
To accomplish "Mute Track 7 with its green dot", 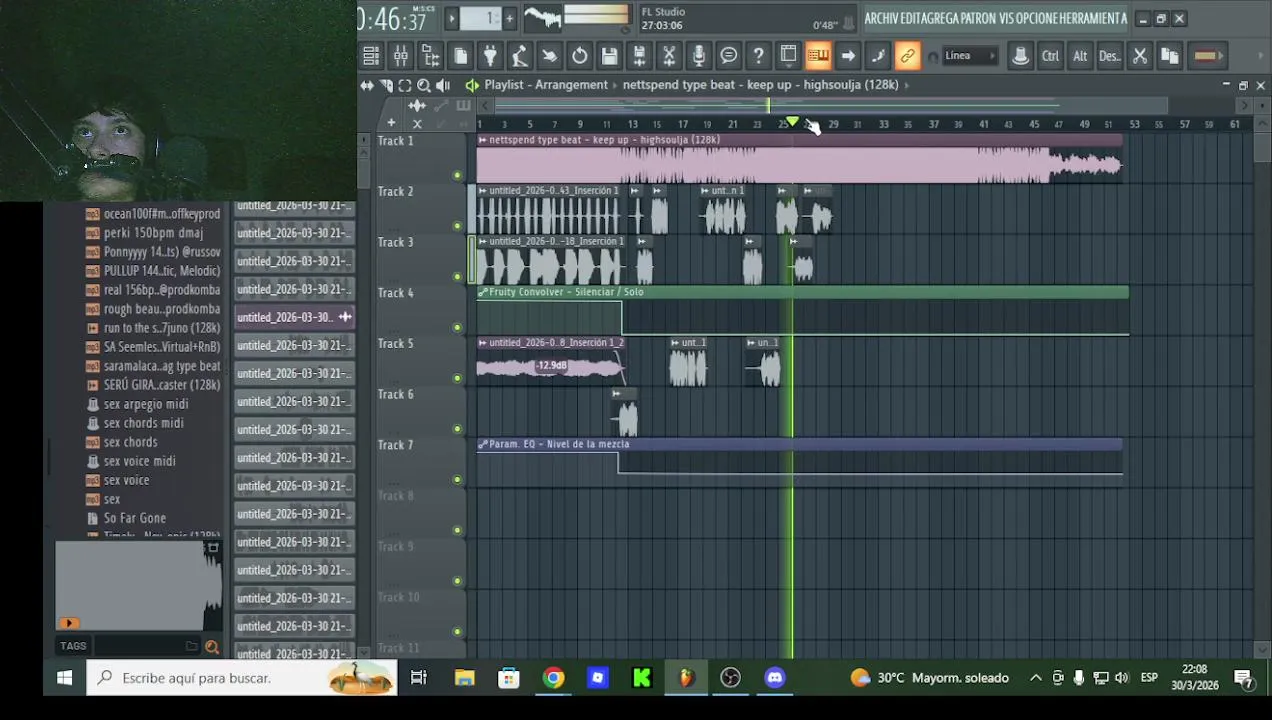I will pyautogui.click(x=457, y=480).
